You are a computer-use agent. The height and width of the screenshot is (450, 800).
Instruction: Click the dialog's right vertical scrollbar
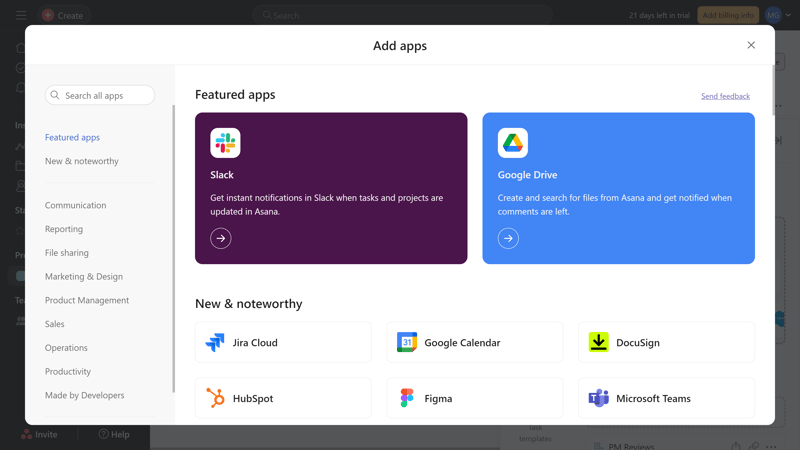[773, 92]
